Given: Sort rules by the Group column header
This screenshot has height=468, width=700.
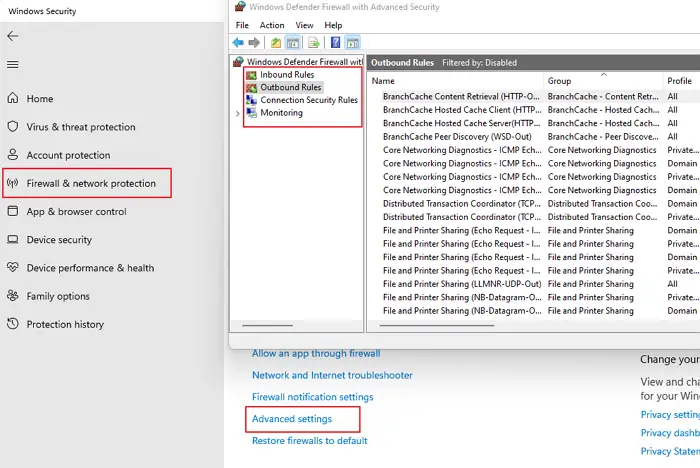Looking at the screenshot, I should (x=603, y=81).
